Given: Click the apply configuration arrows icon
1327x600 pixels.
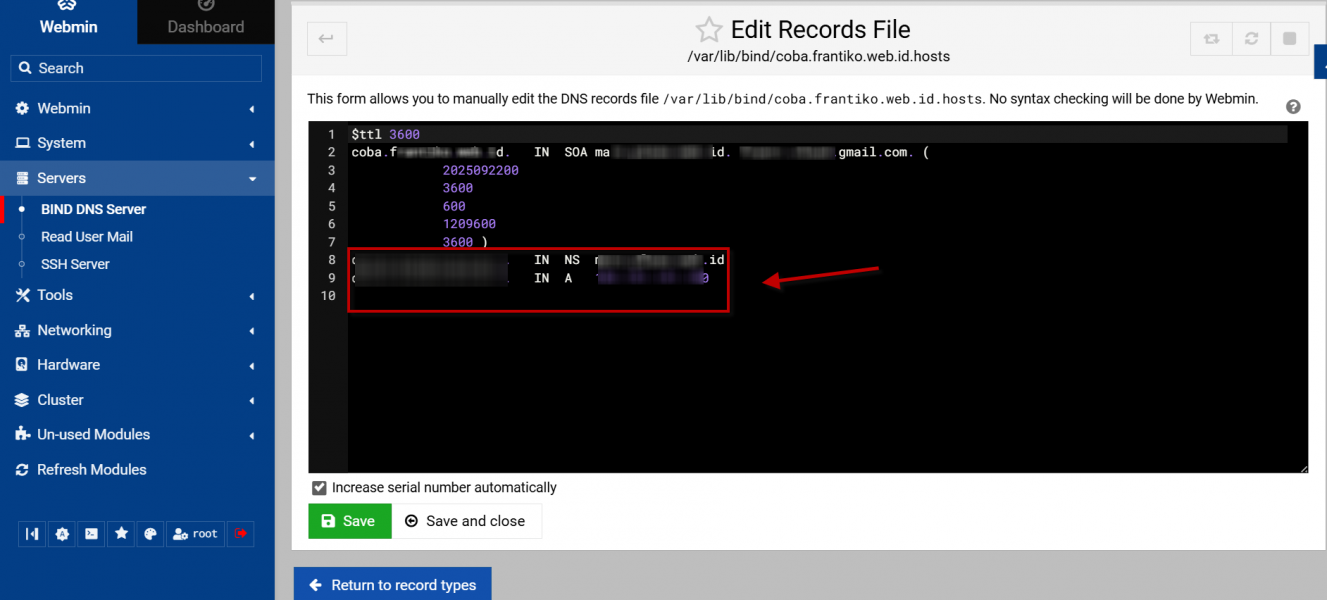Looking at the screenshot, I should pyautogui.click(x=1211, y=39).
